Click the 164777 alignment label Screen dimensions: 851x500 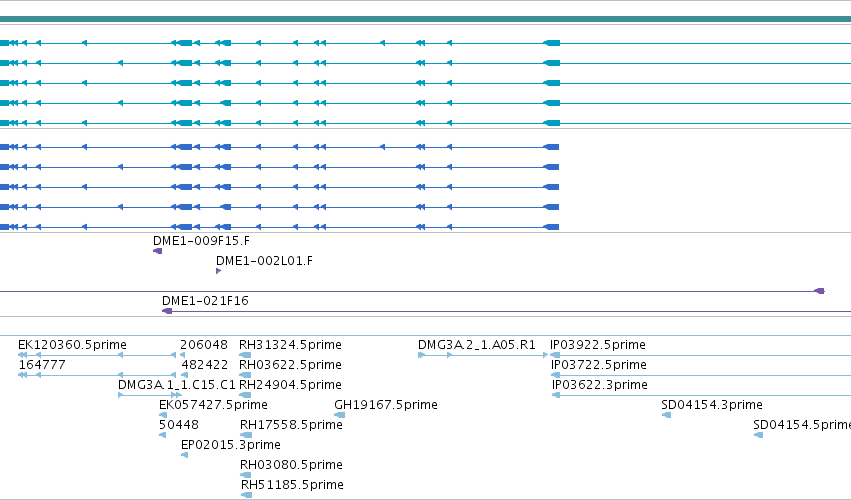click(x=42, y=365)
